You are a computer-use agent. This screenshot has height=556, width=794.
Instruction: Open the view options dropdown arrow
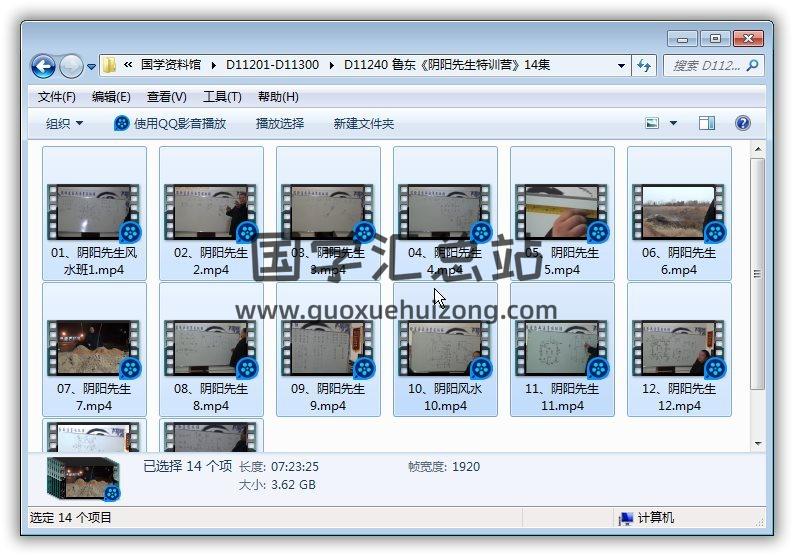(673, 123)
